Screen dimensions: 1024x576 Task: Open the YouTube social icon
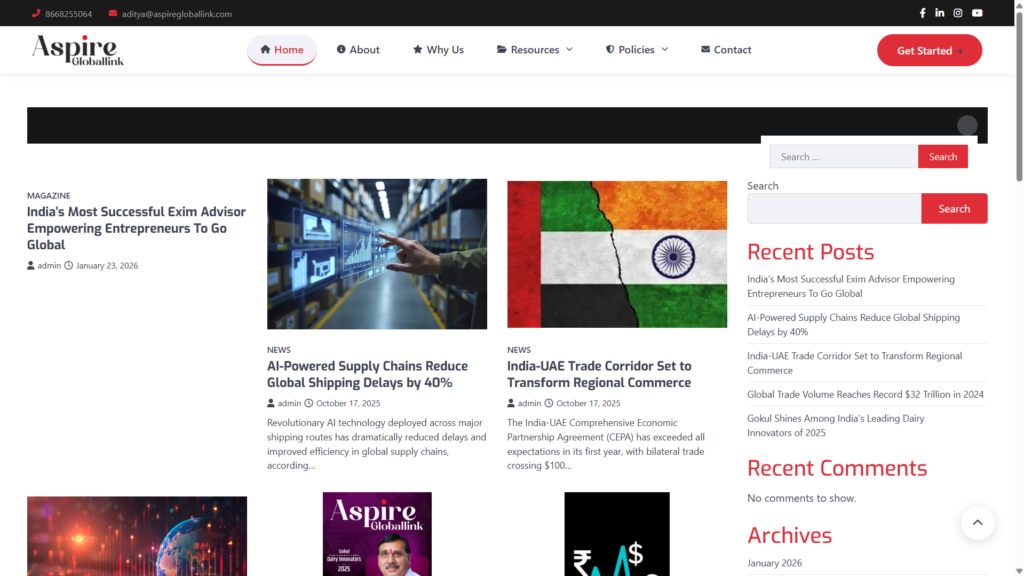click(977, 13)
